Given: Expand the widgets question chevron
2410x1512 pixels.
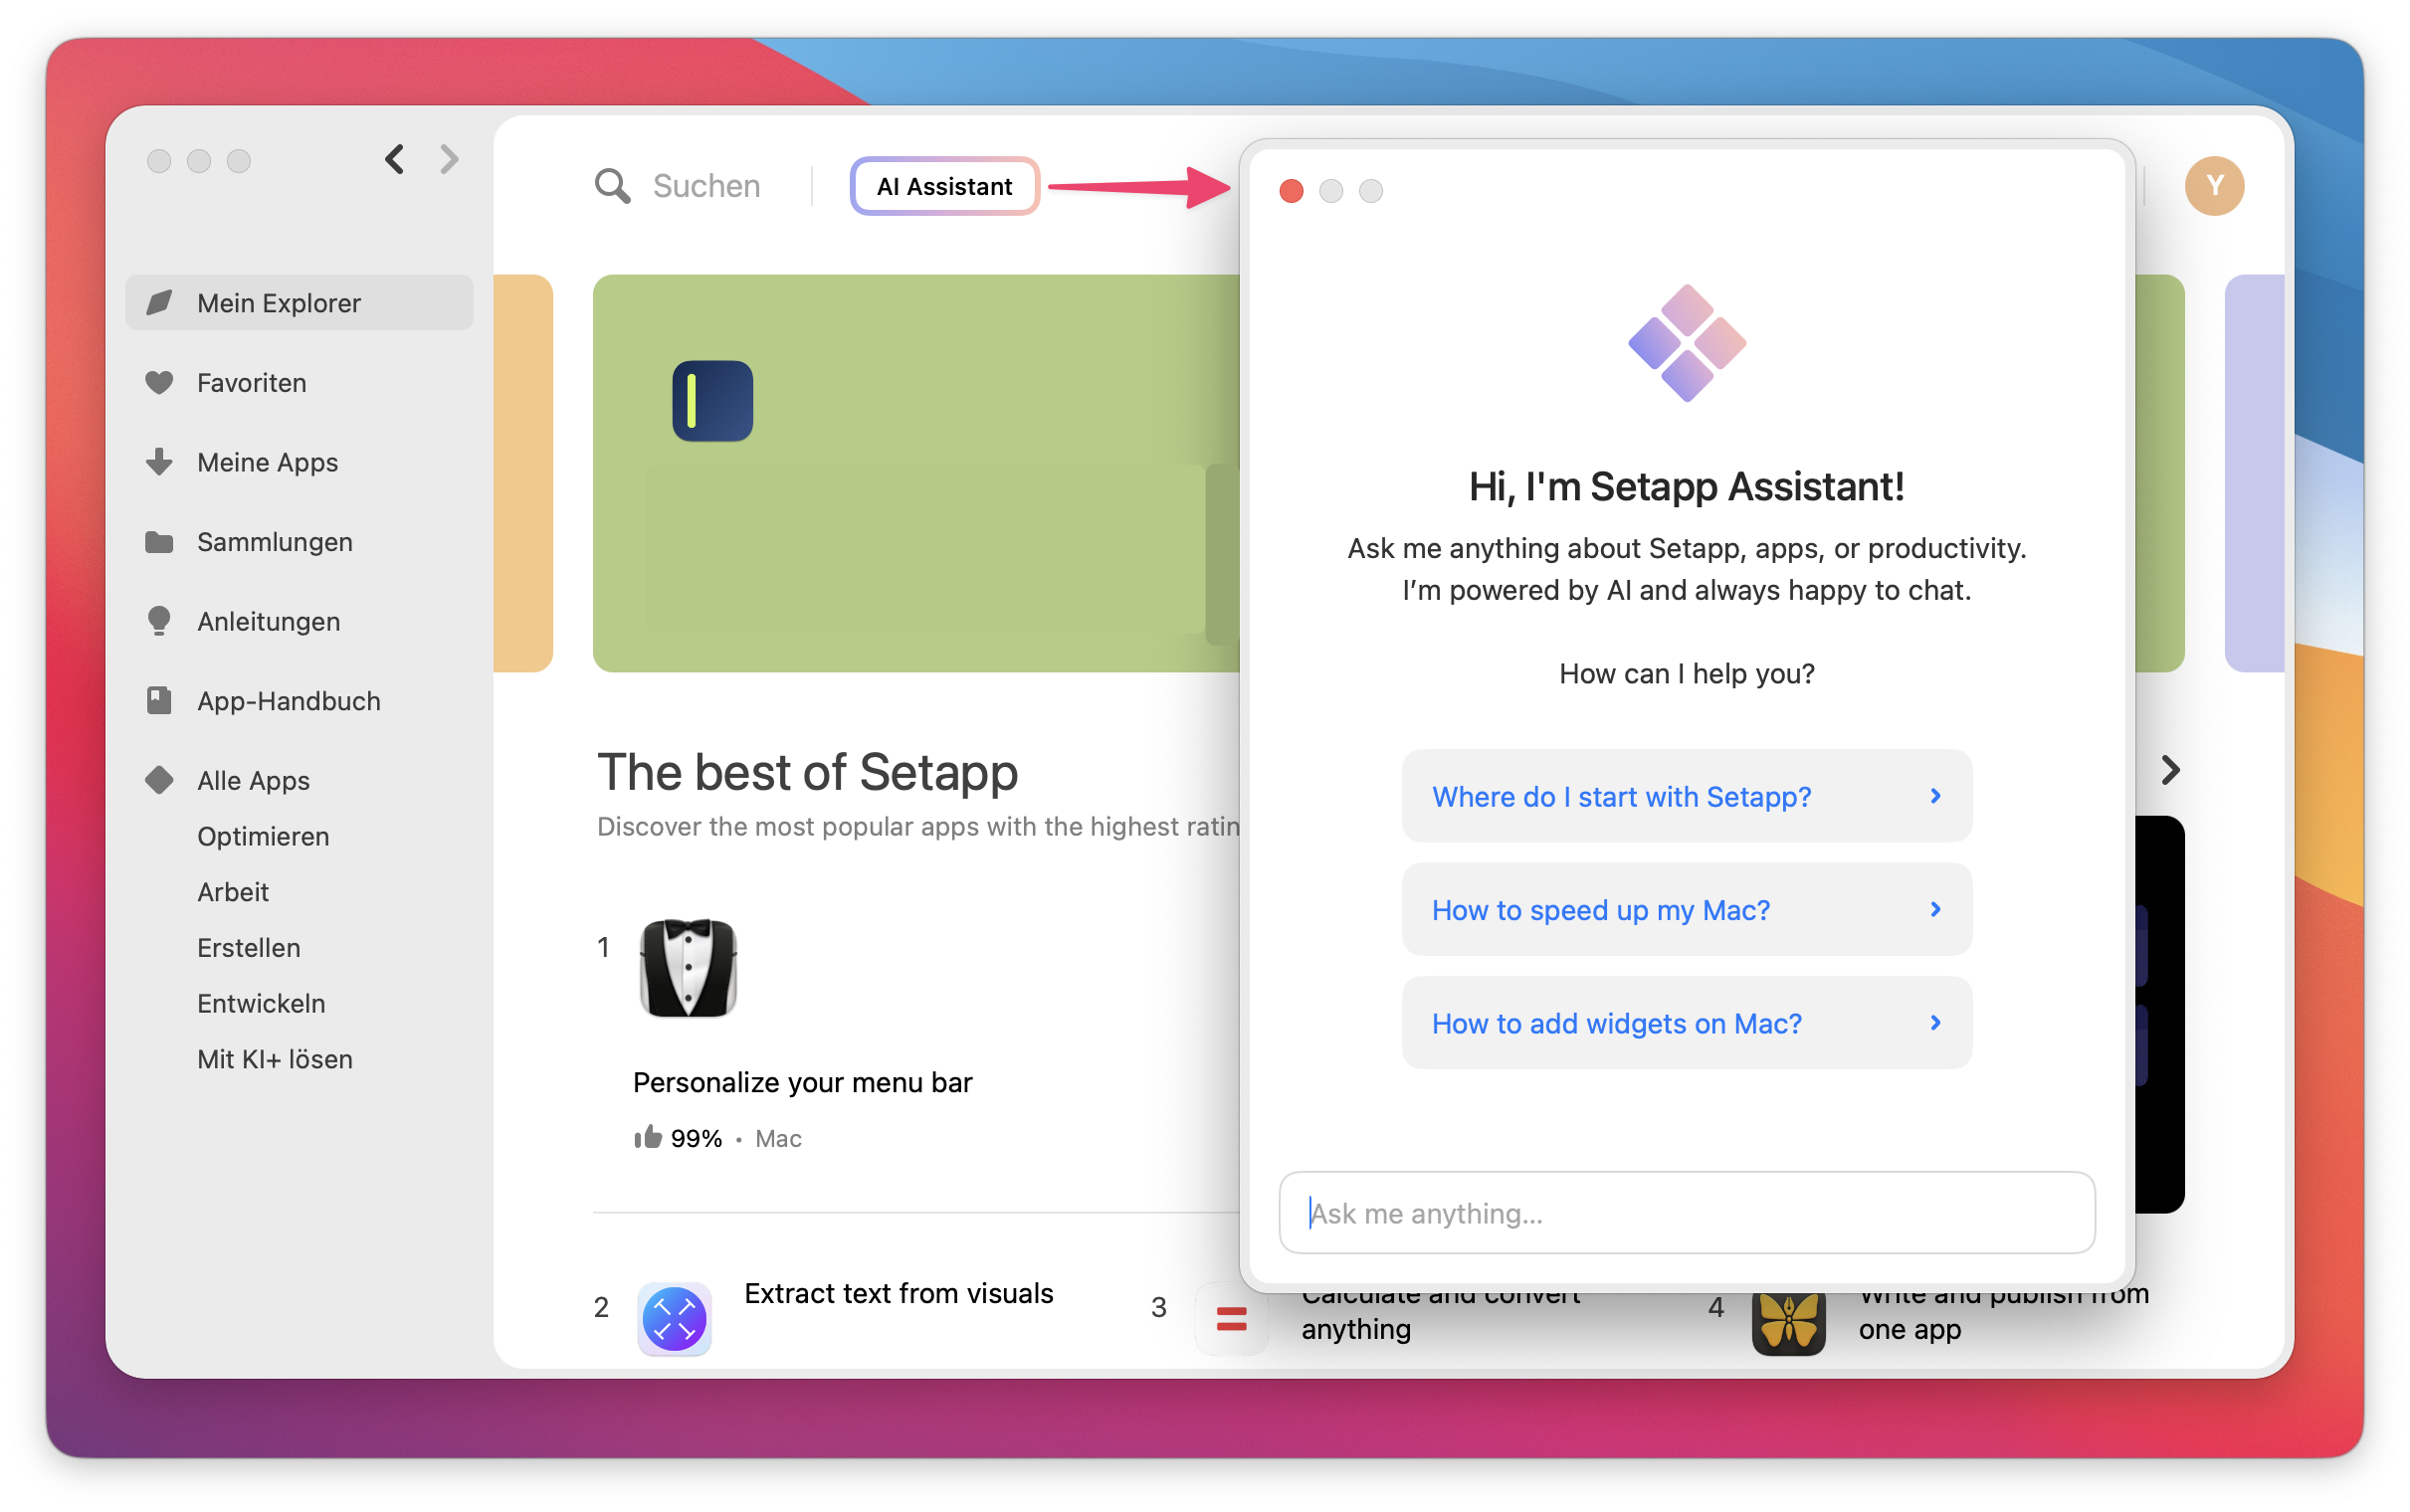Looking at the screenshot, I should pos(1937,1023).
